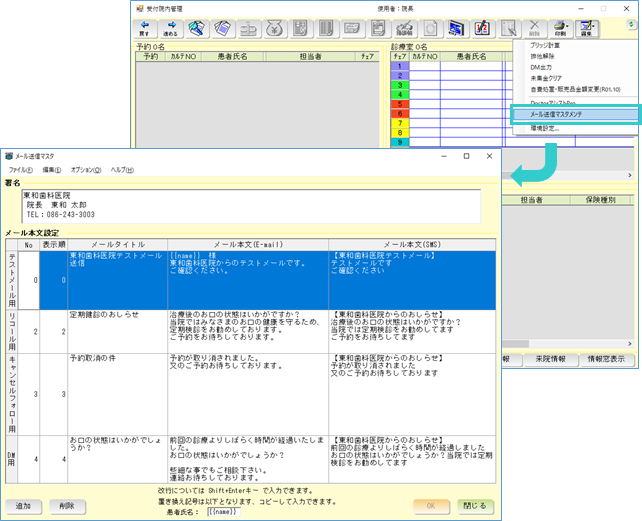Open the ファイル menu in mail master

click(x=21, y=170)
